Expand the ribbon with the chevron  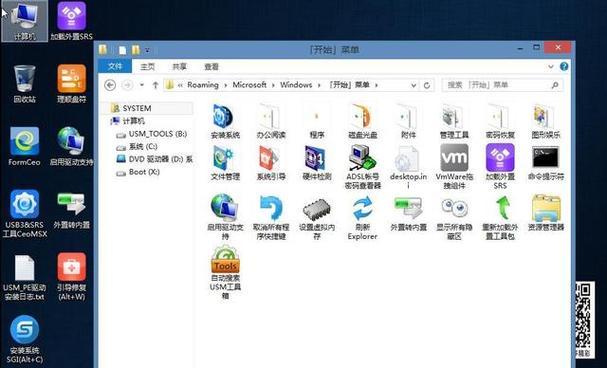pyautogui.click(x=550, y=67)
